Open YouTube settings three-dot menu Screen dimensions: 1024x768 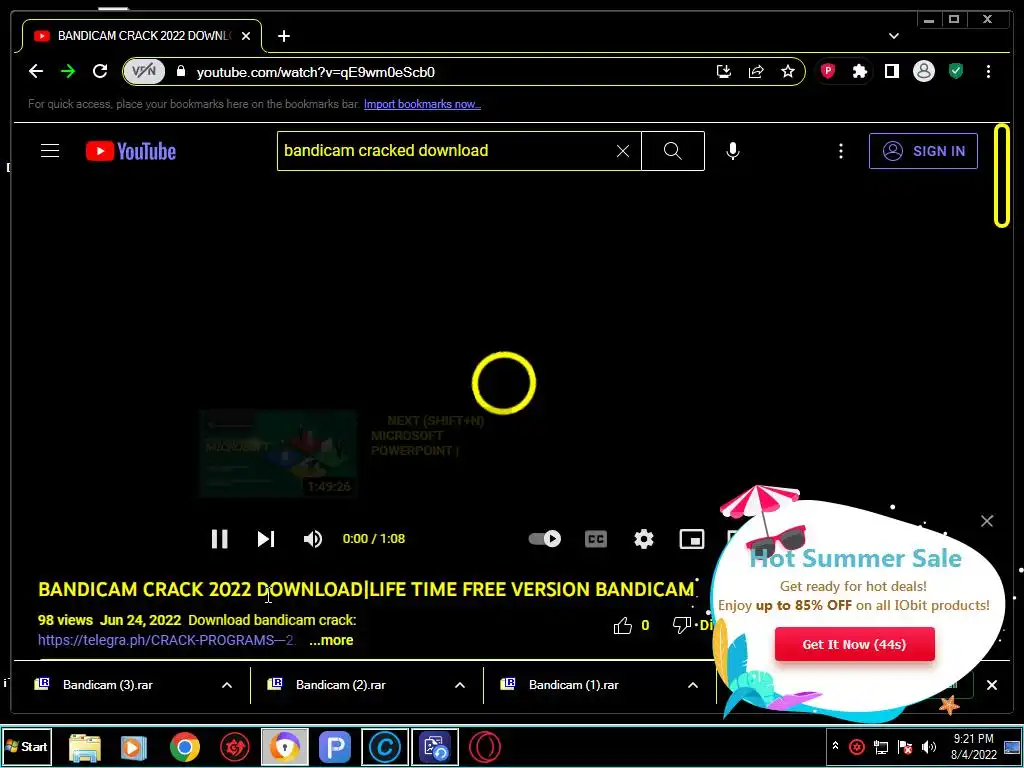[840, 151]
